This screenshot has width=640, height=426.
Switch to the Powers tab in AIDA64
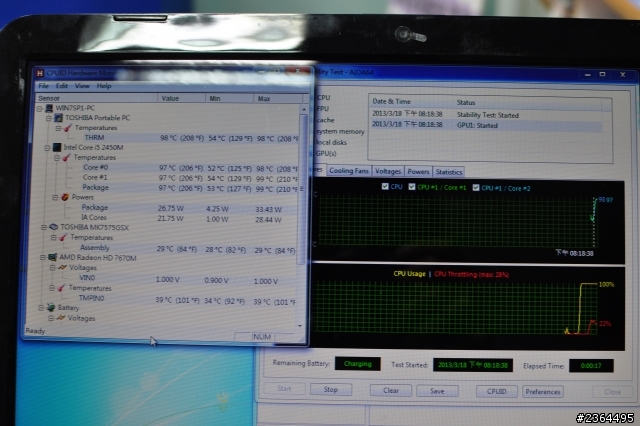click(x=418, y=171)
